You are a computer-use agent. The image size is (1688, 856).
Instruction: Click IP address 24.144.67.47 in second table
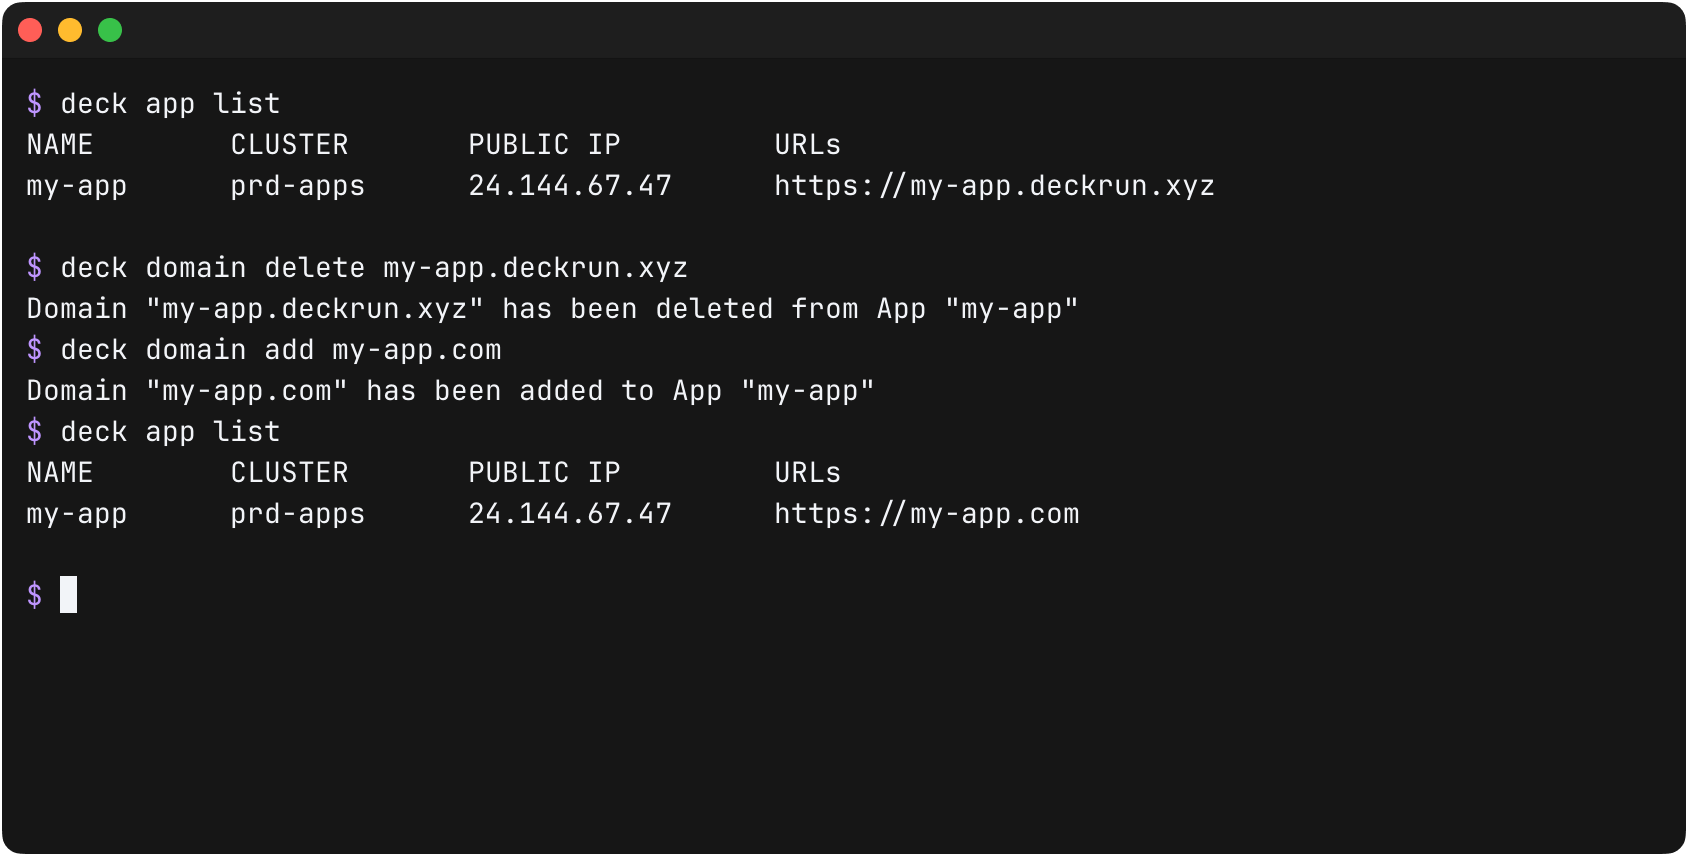pos(570,514)
